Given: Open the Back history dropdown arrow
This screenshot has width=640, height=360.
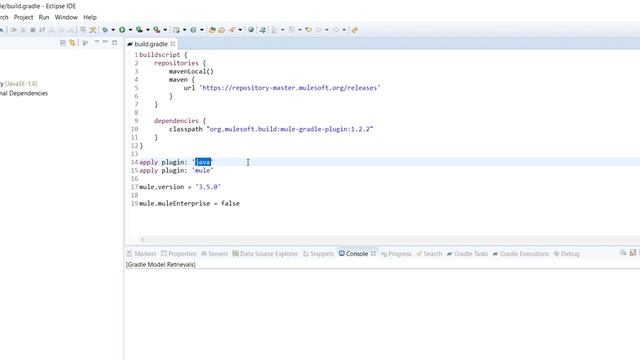Looking at the screenshot, I should 327,30.
